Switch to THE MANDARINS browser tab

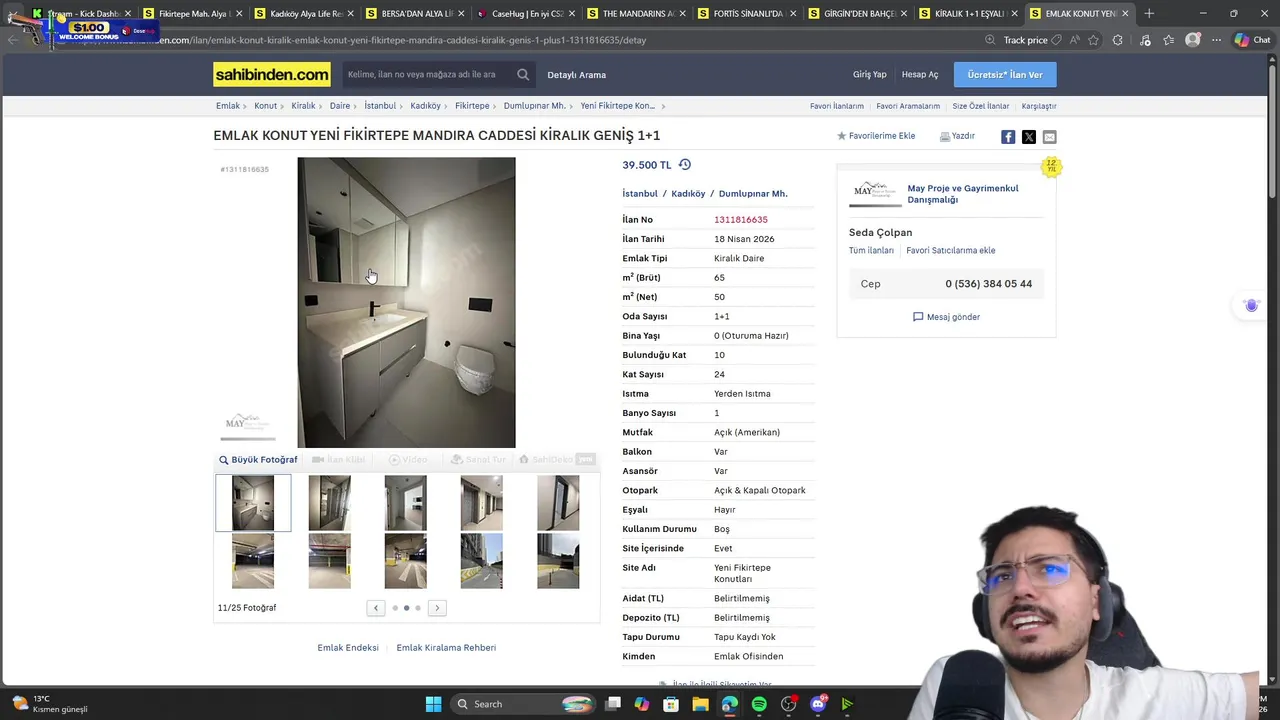pyautogui.click(x=635, y=13)
